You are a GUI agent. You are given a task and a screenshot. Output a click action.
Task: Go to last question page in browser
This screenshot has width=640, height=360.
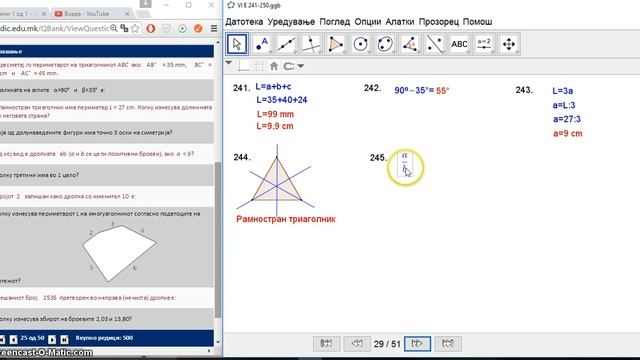coord(64,340)
